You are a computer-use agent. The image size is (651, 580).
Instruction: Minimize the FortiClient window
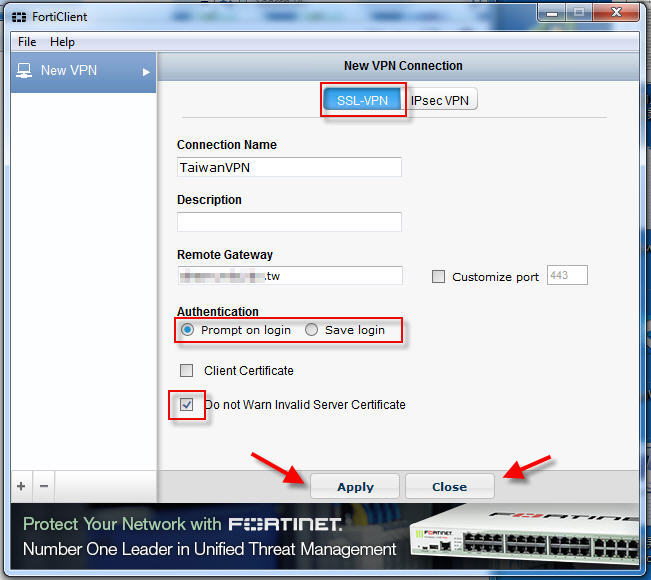tap(551, 13)
